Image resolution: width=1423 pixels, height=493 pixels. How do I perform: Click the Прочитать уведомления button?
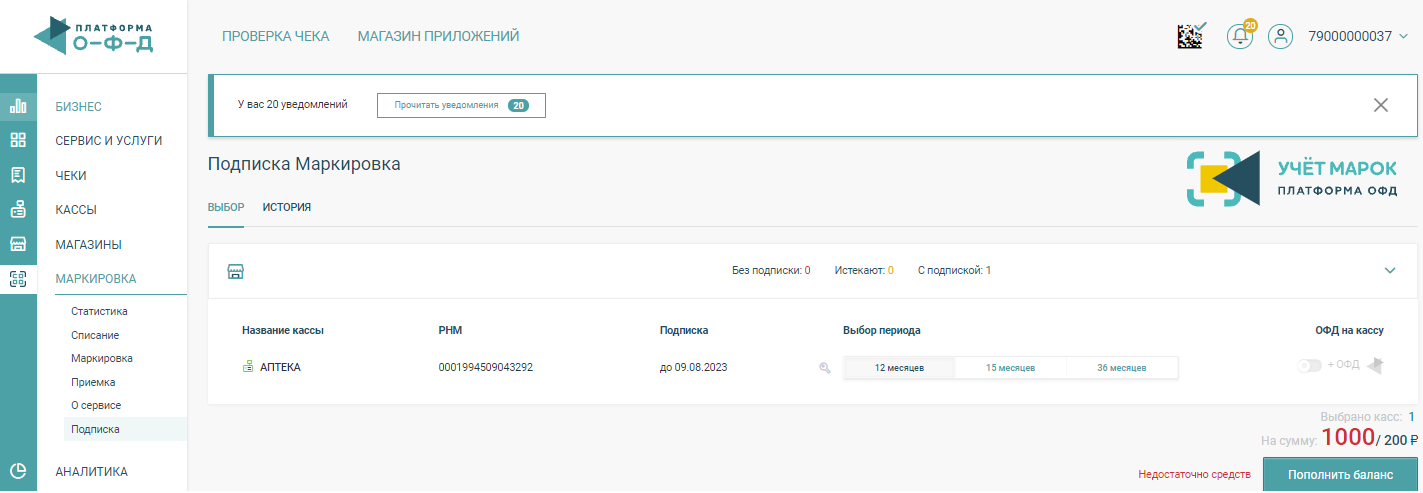(461, 105)
